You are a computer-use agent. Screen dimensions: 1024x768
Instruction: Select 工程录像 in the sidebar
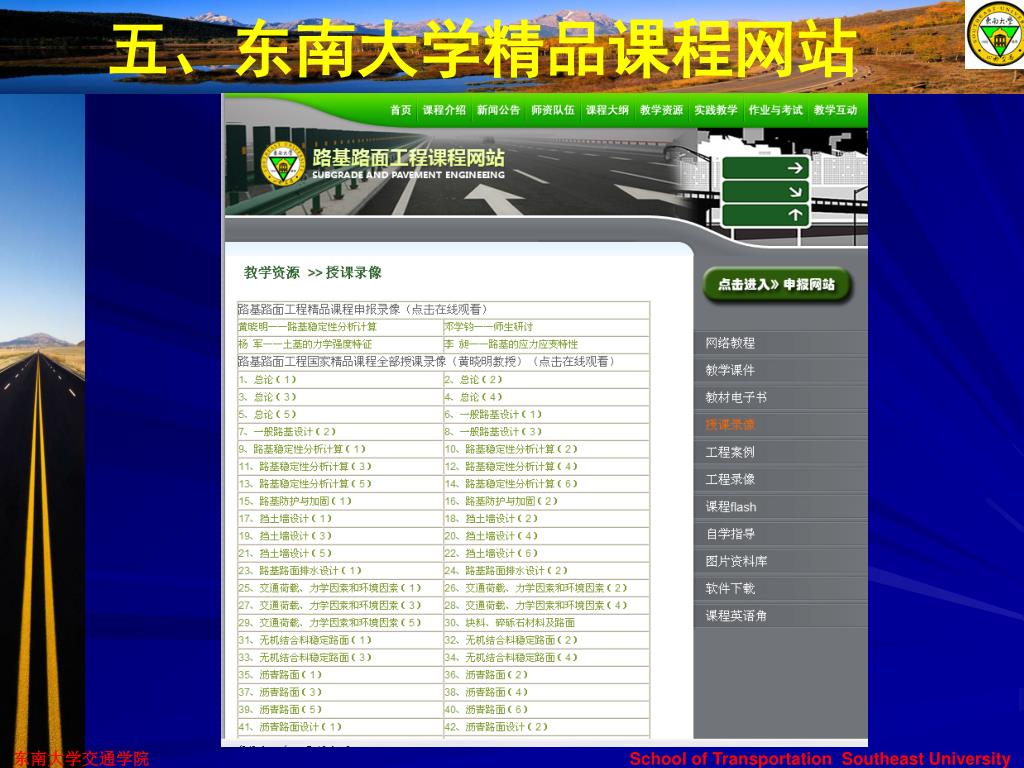(730, 479)
